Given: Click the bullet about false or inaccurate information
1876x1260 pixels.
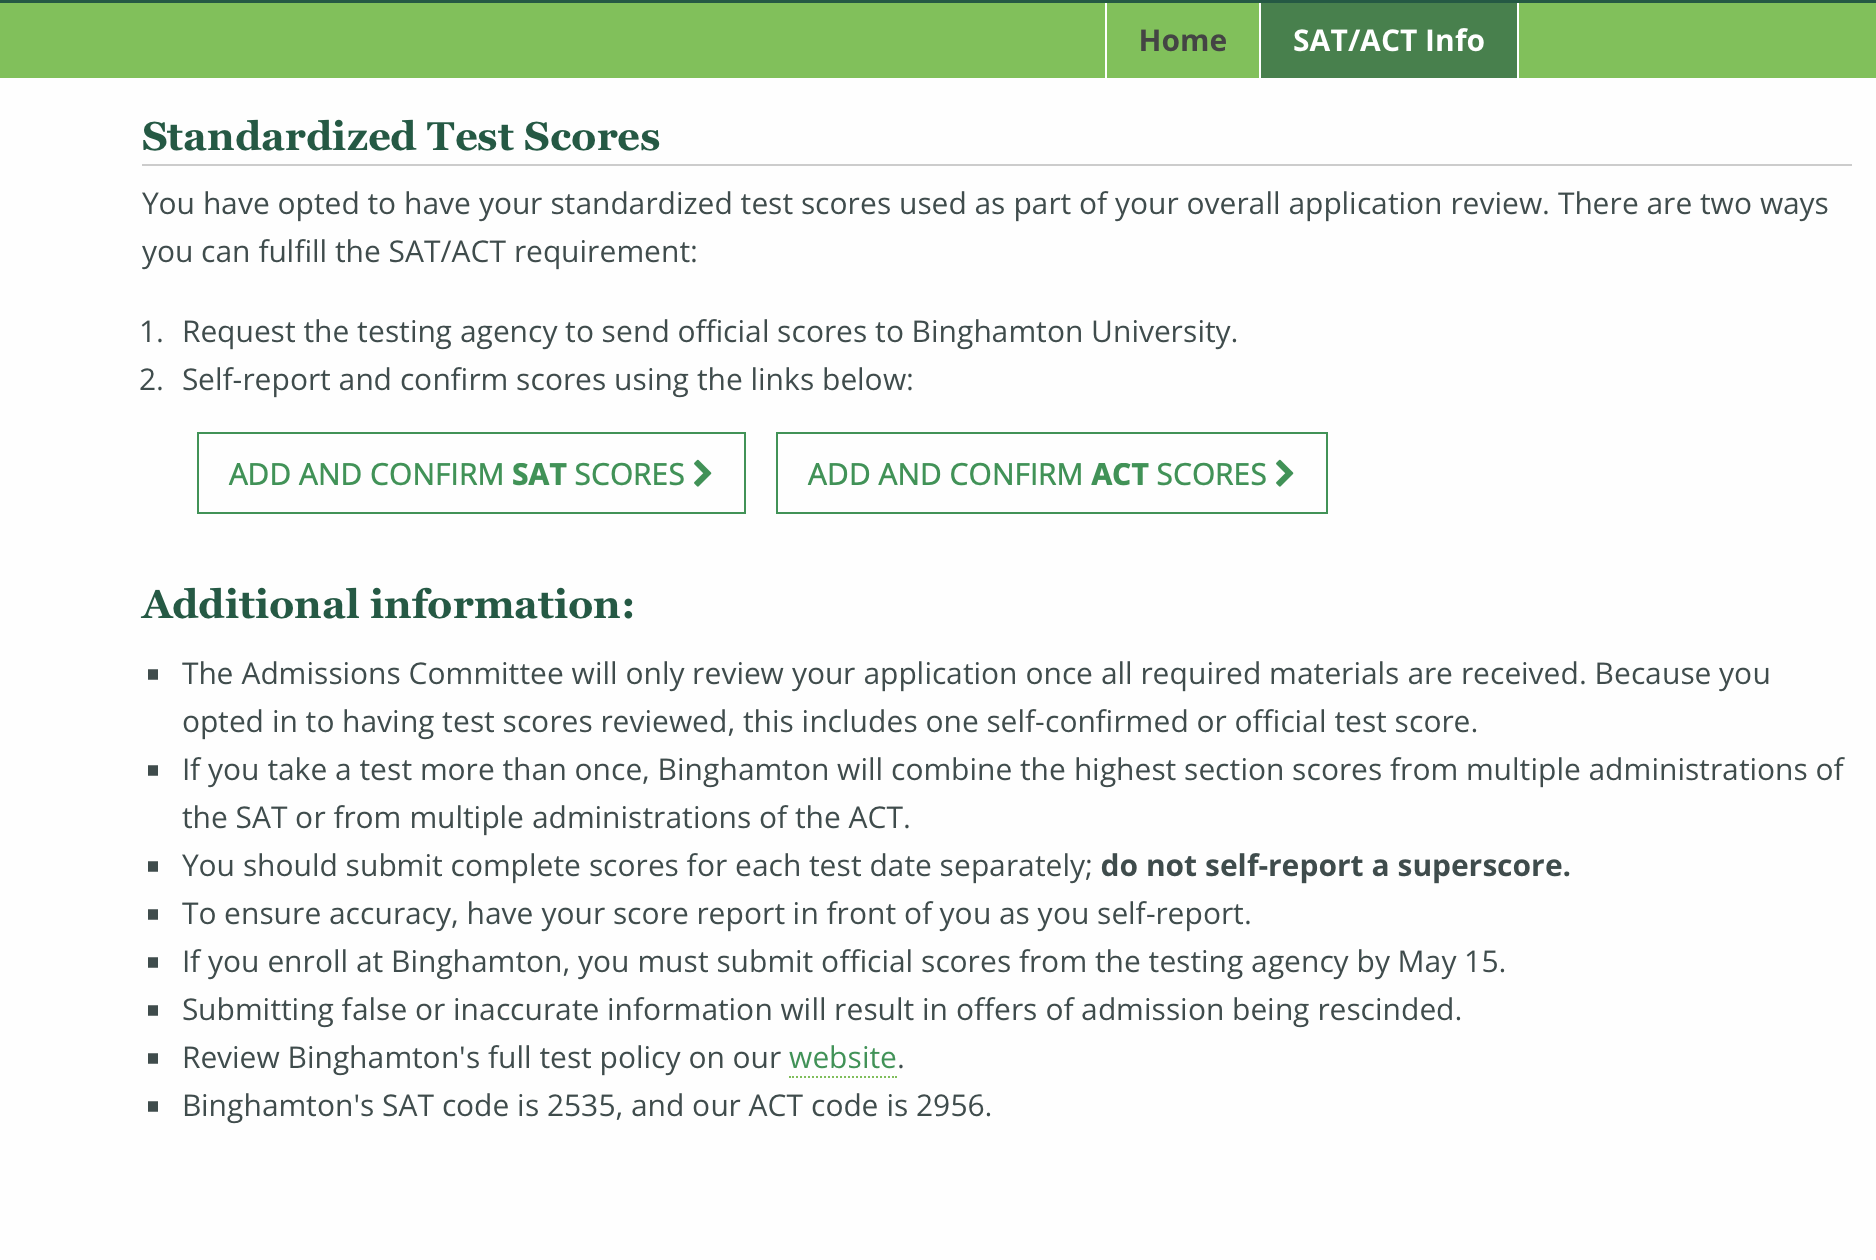Looking at the screenshot, I should [x=822, y=1009].
